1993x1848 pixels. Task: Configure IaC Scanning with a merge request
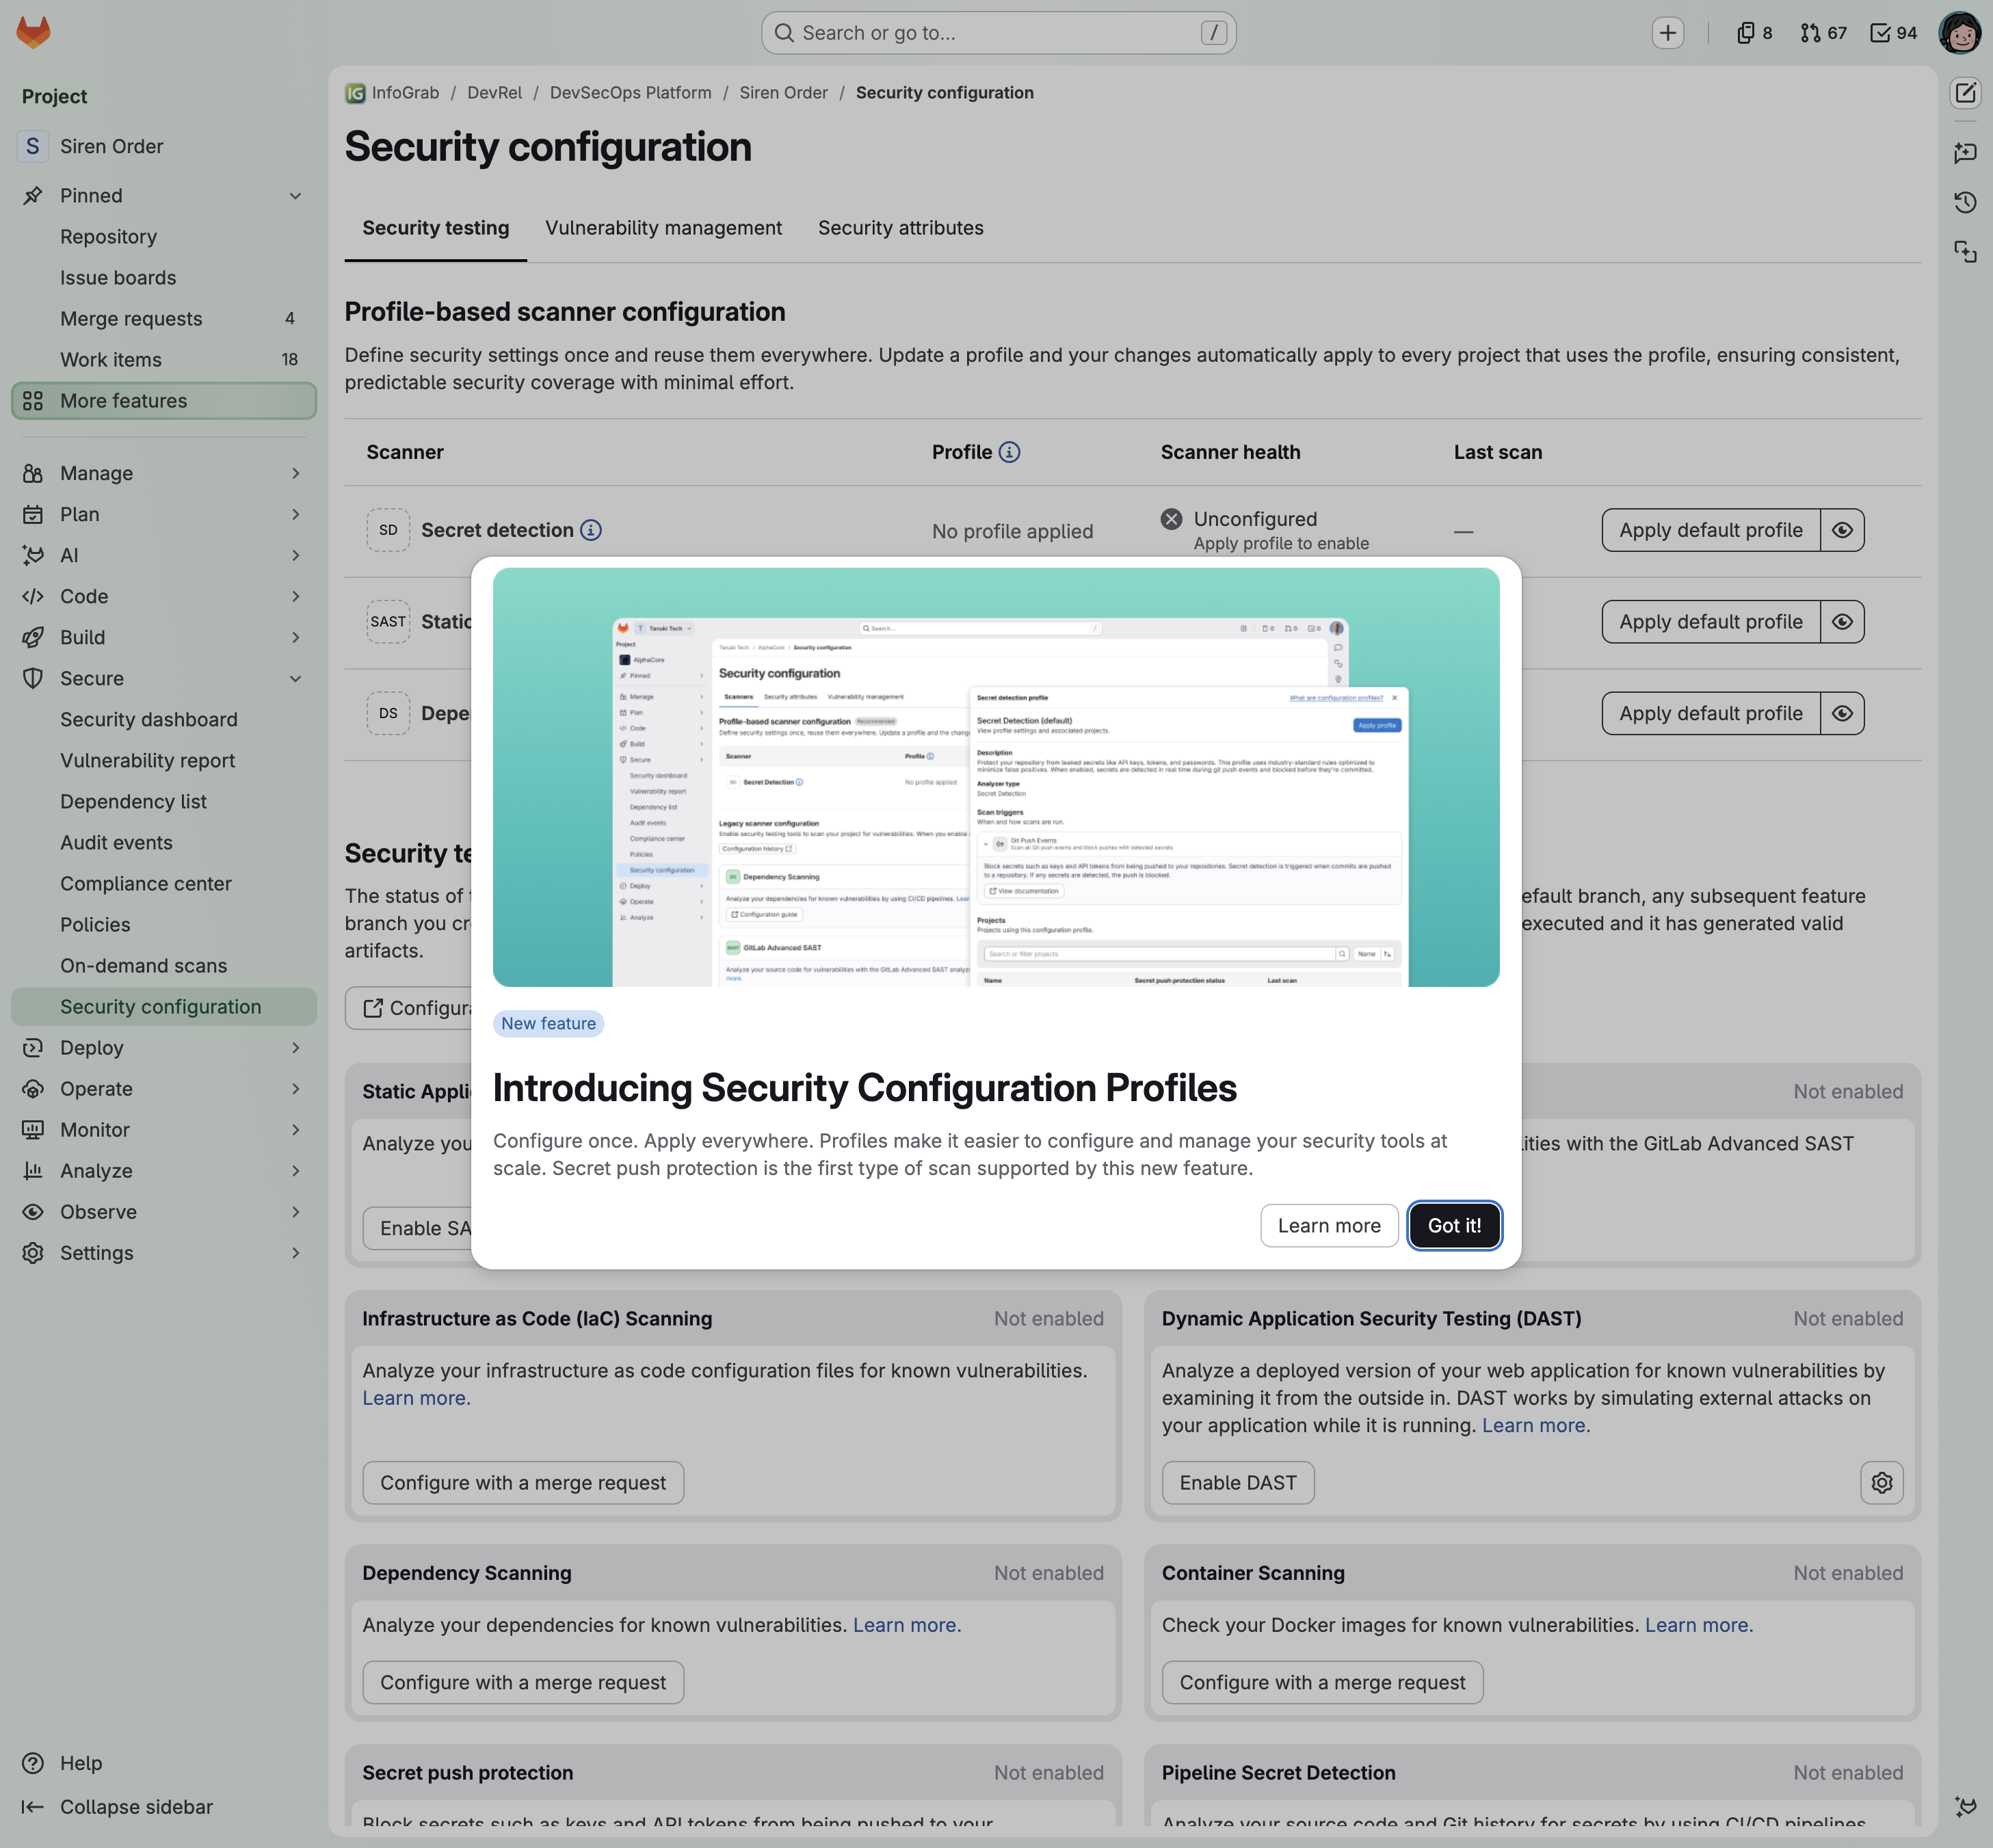523,1482
